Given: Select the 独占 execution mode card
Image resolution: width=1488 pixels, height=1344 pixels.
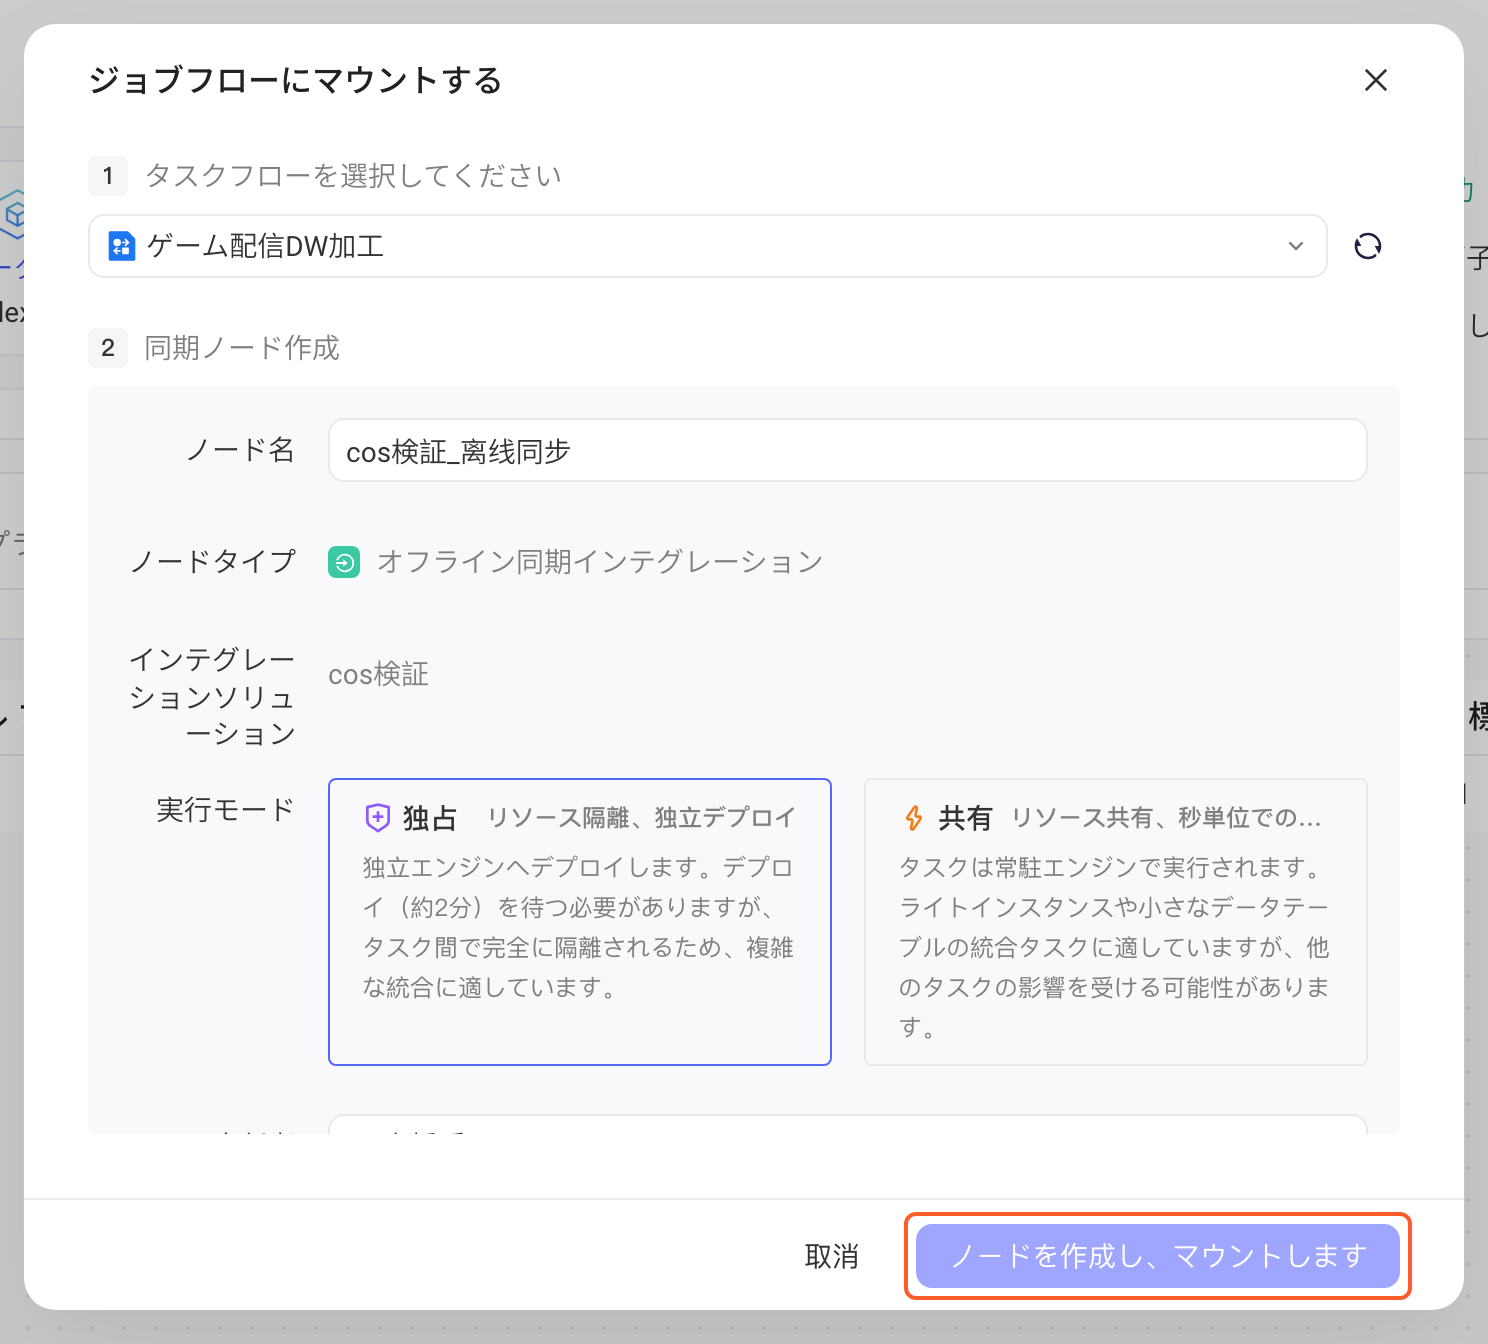Looking at the screenshot, I should point(580,922).
